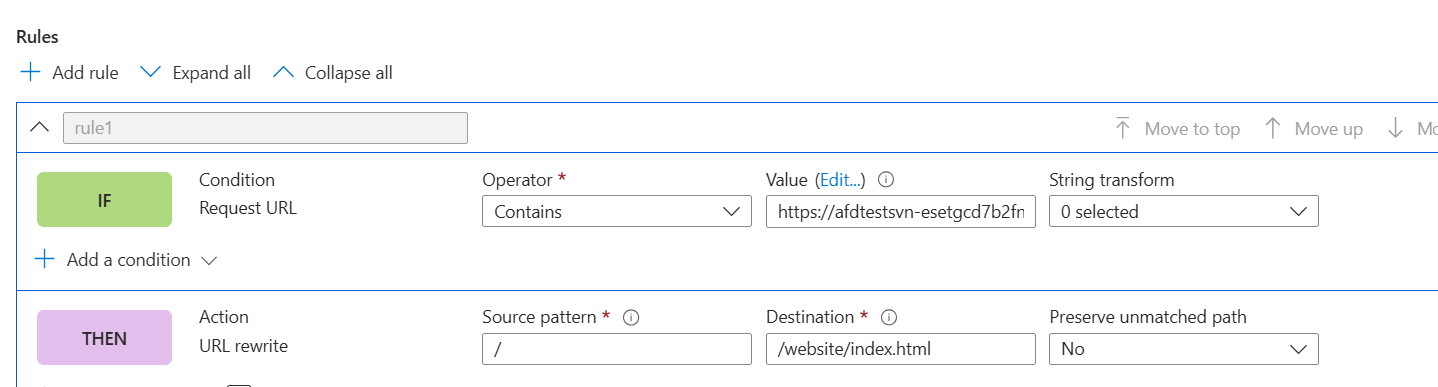
Task: Click the Request URL condition text
Action: pyautogui.click(x=248, y=209)
